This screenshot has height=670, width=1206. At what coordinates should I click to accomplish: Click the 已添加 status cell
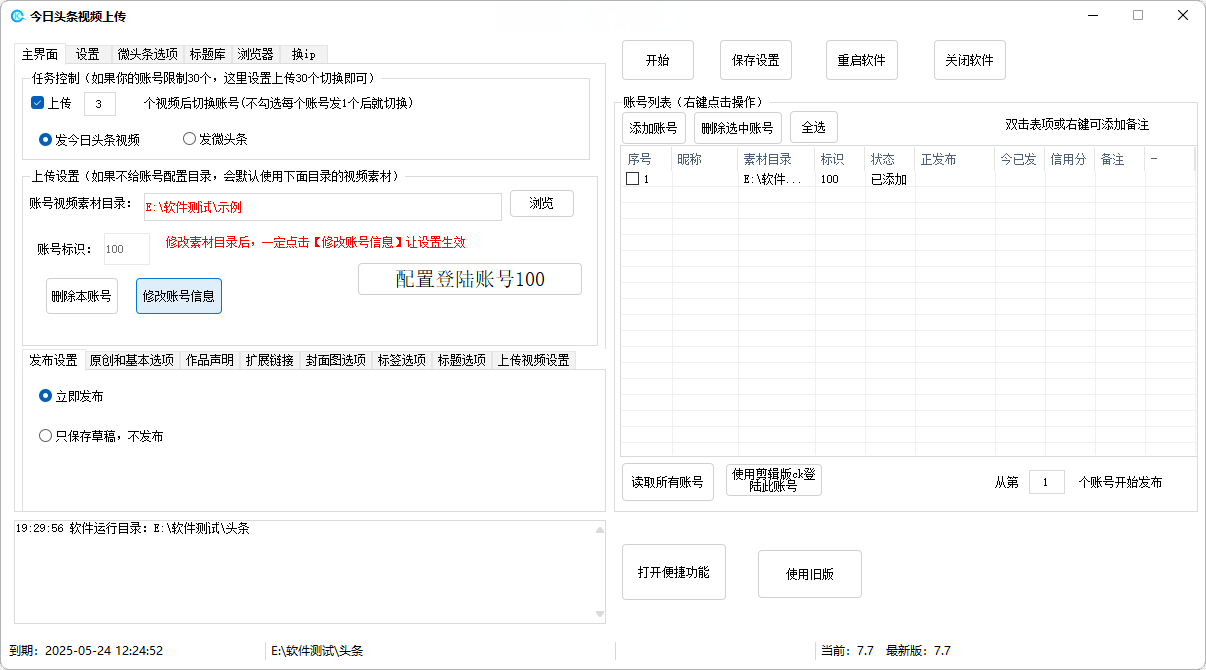pyautogui.click(x=889, y=179)
